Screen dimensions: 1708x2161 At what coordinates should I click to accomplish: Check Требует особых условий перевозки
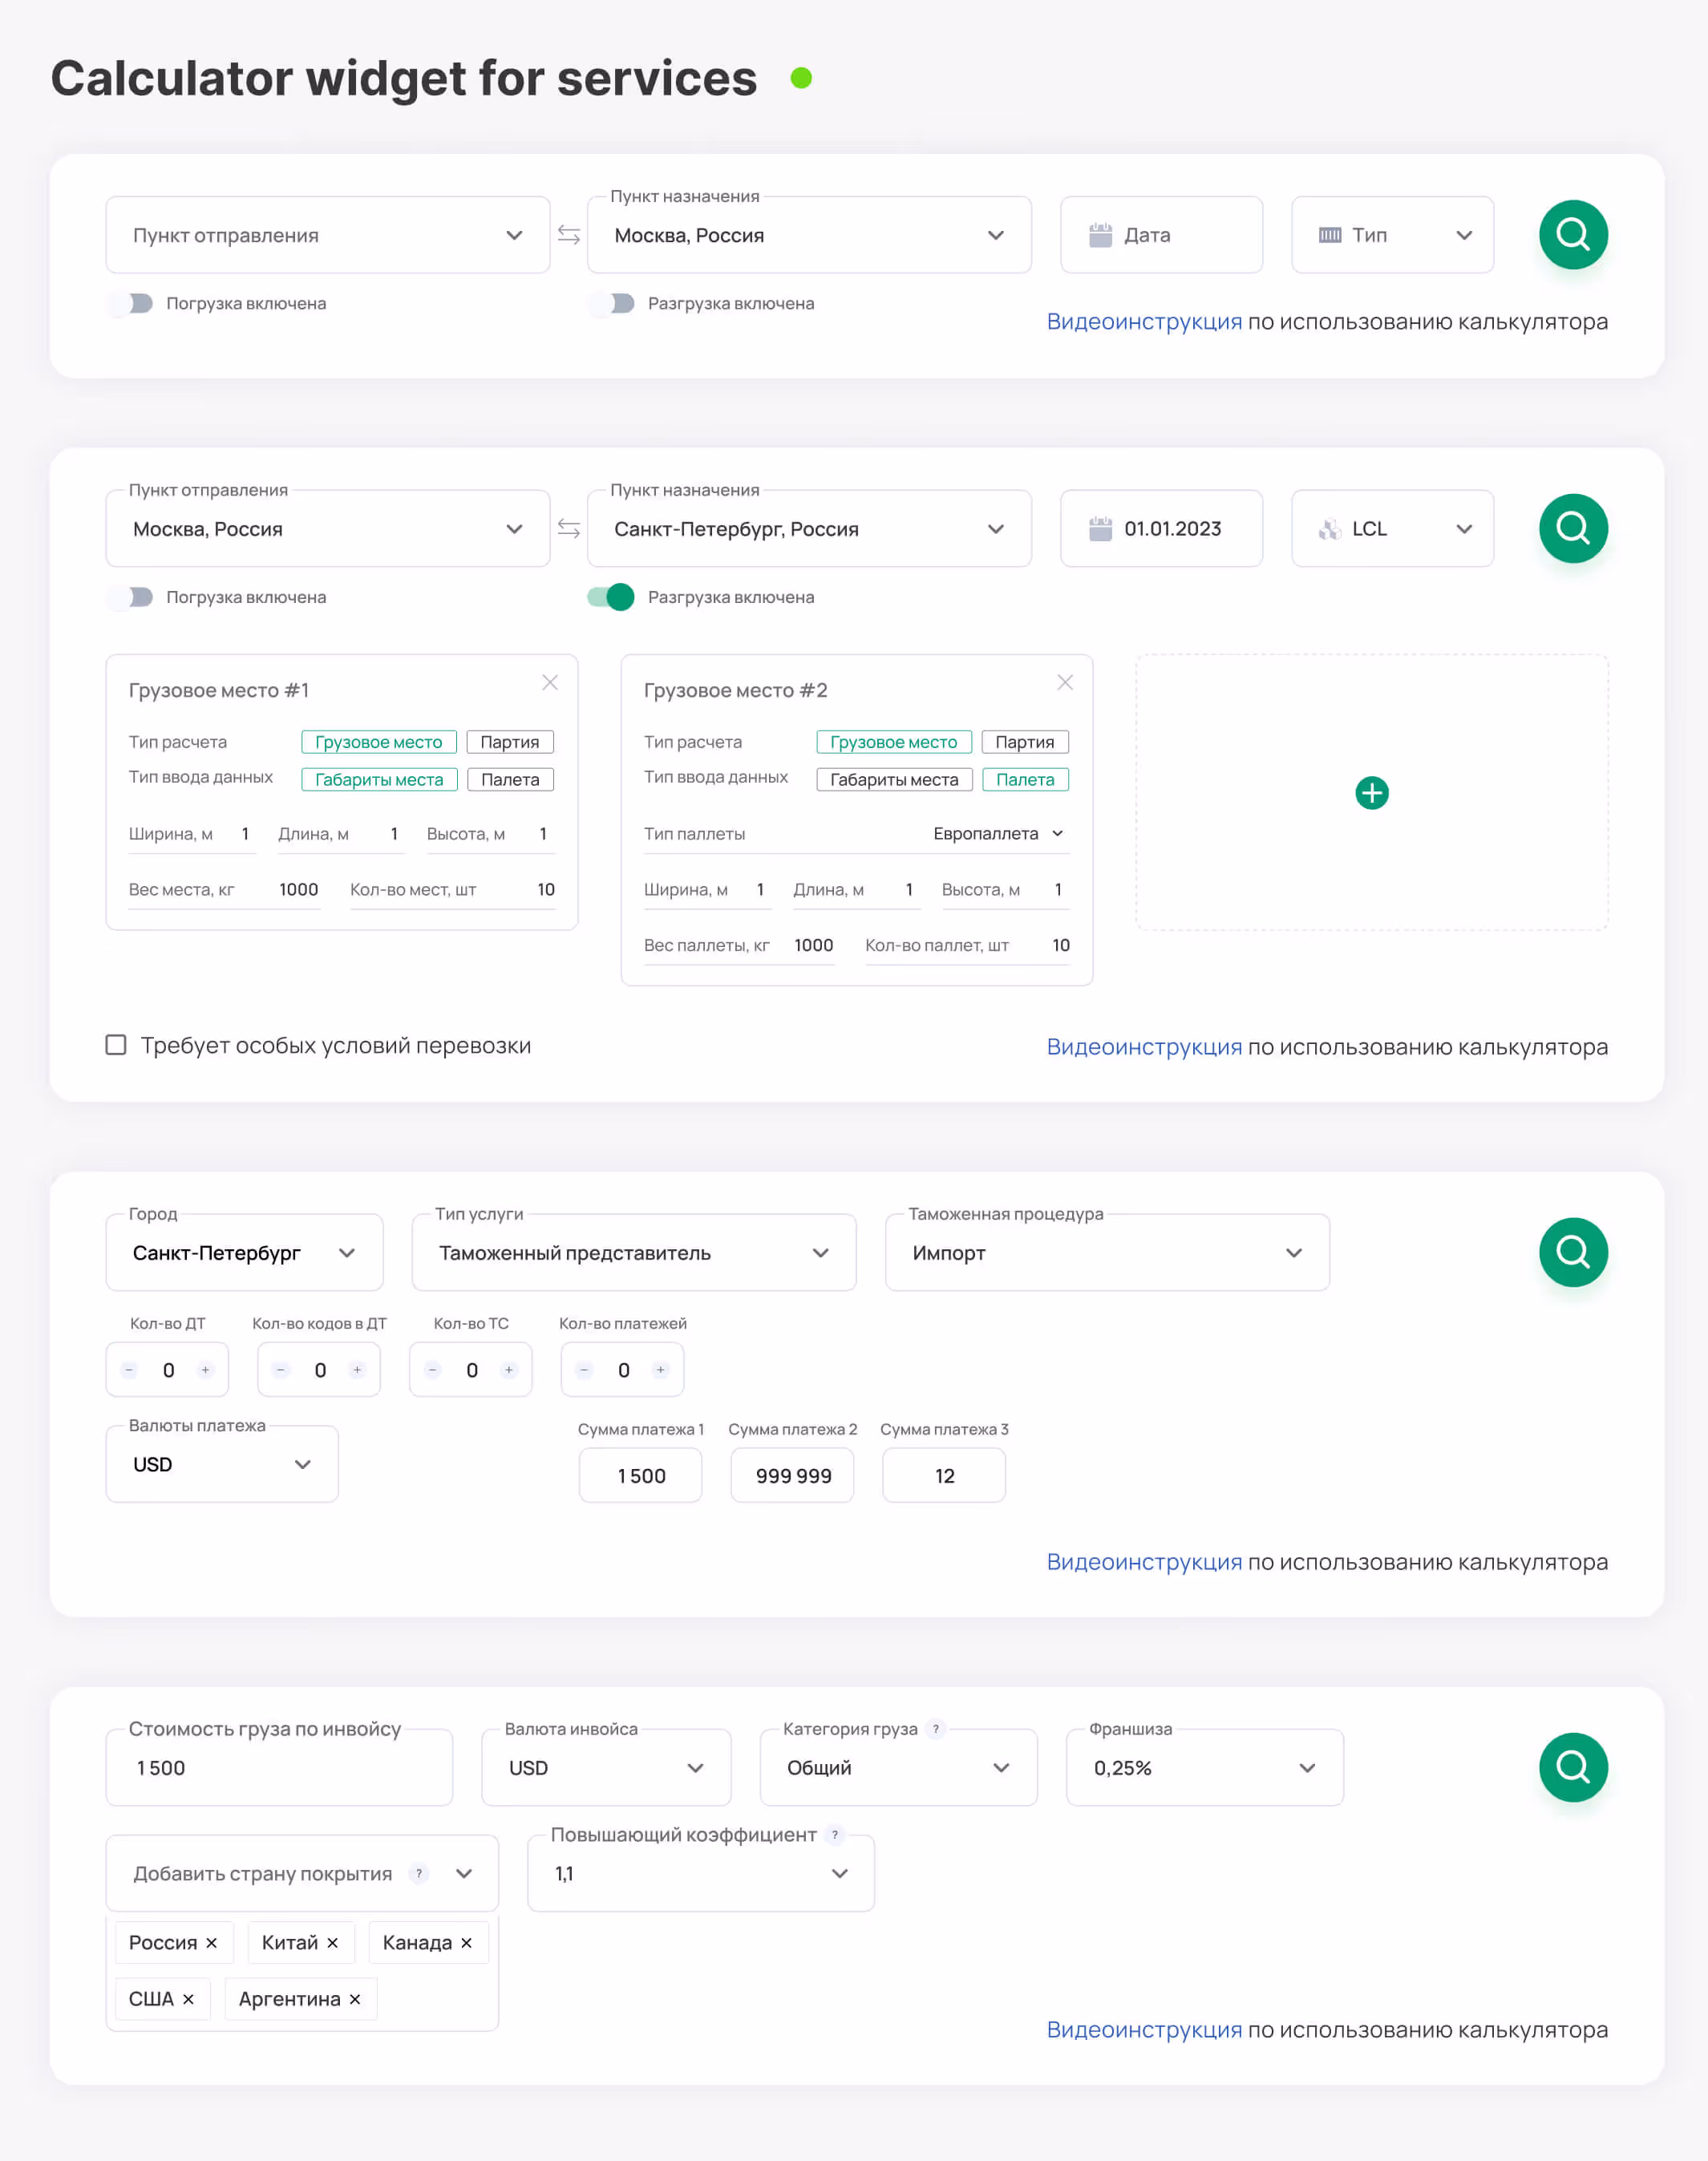pyautogui.click(x=116, y=1045)
